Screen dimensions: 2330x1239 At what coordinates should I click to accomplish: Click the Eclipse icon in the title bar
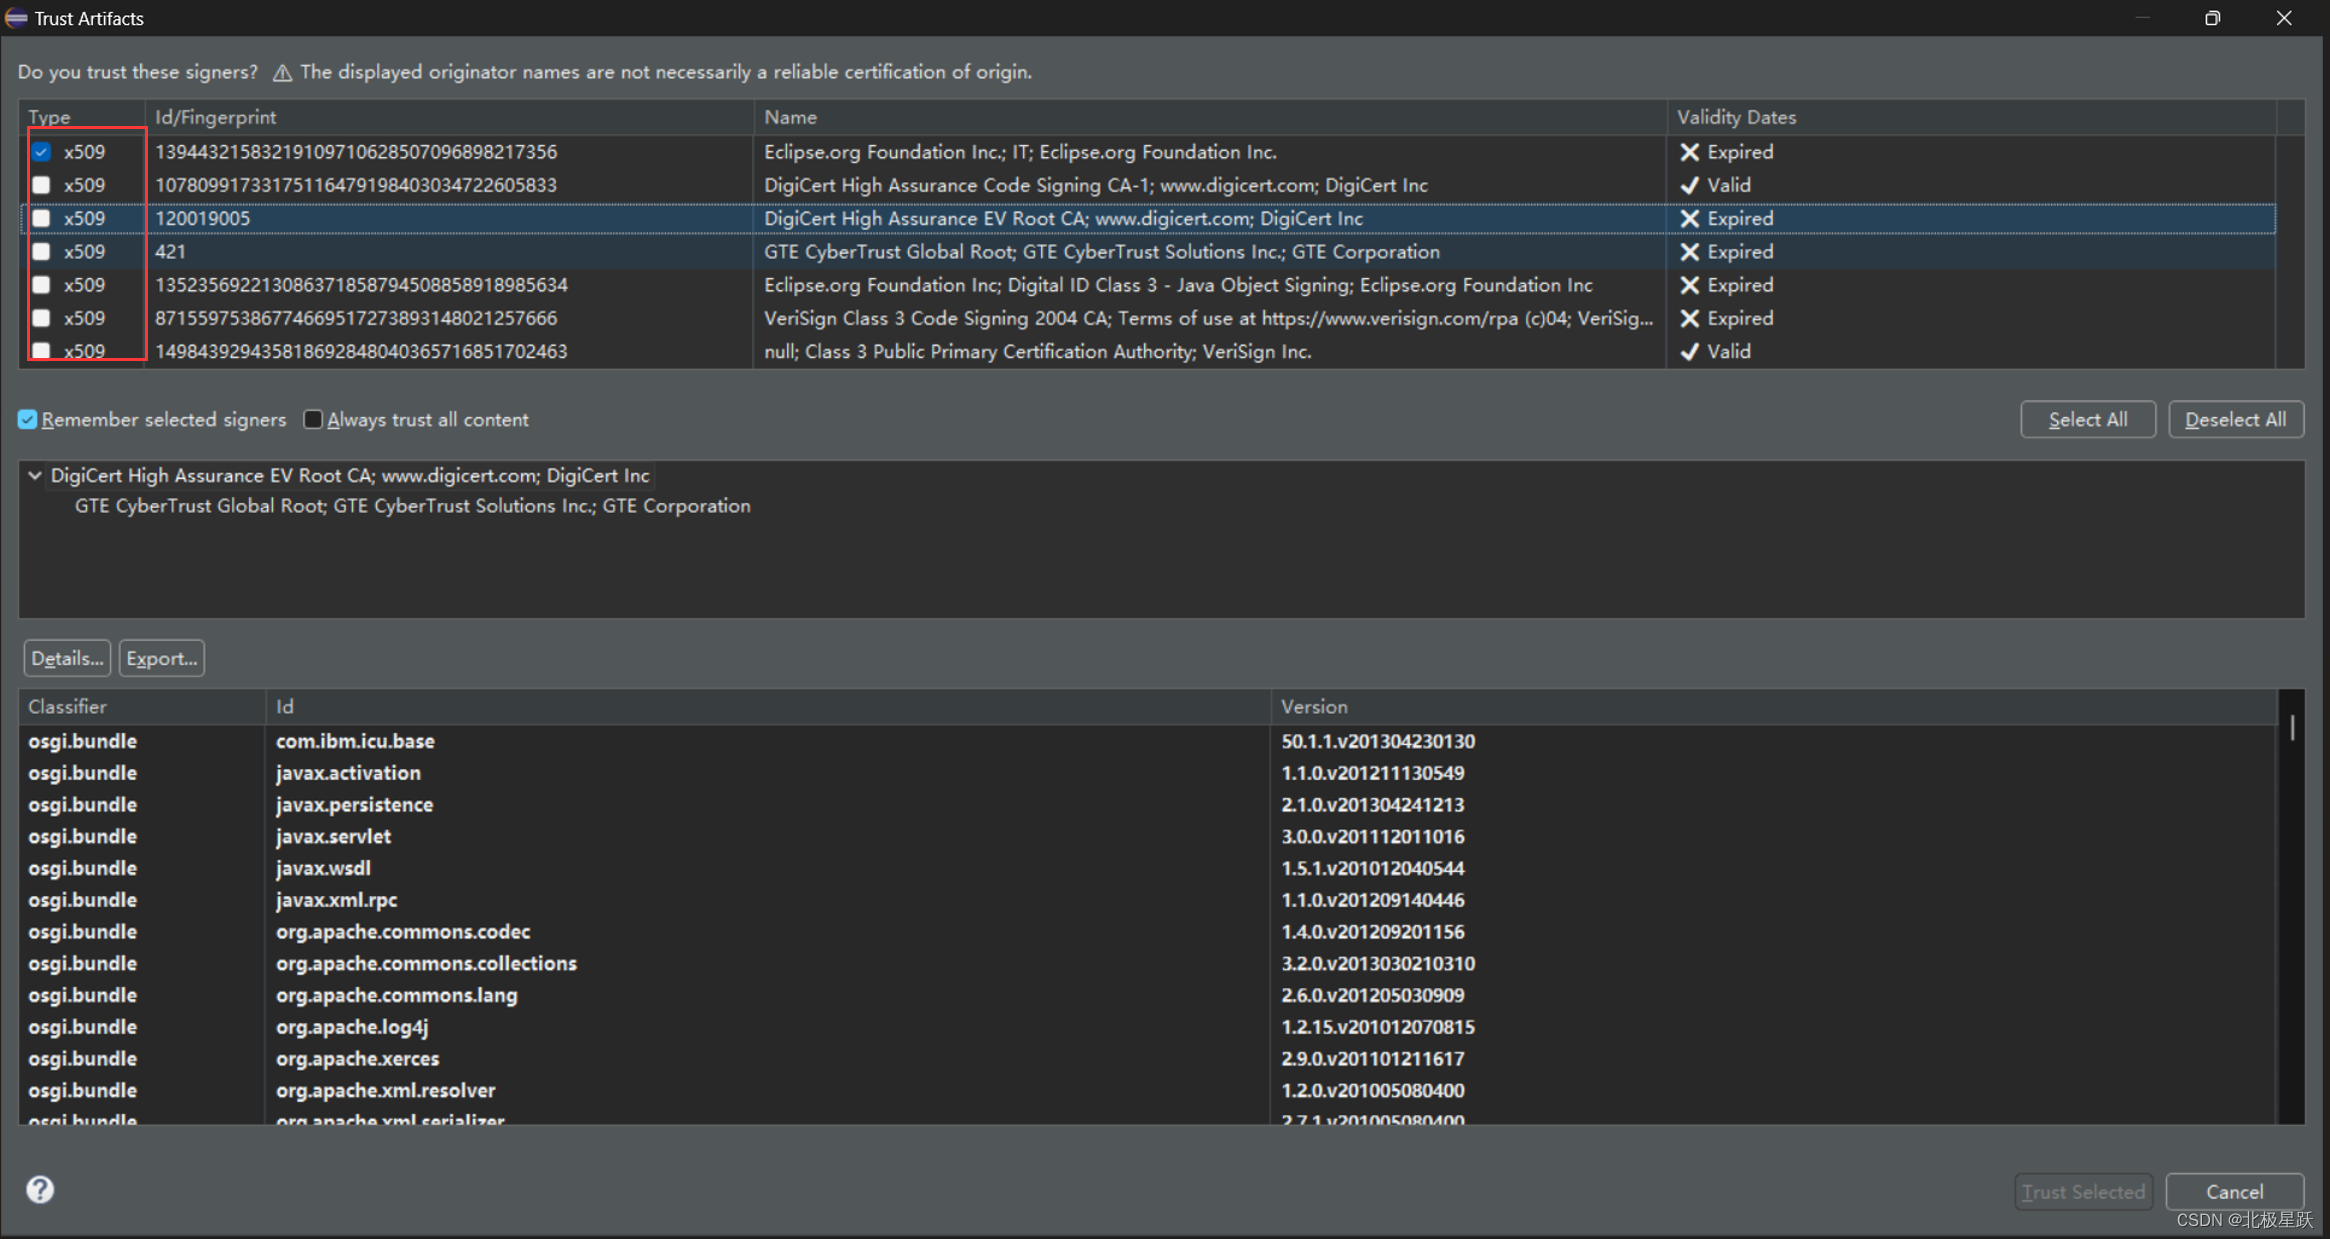16,18
